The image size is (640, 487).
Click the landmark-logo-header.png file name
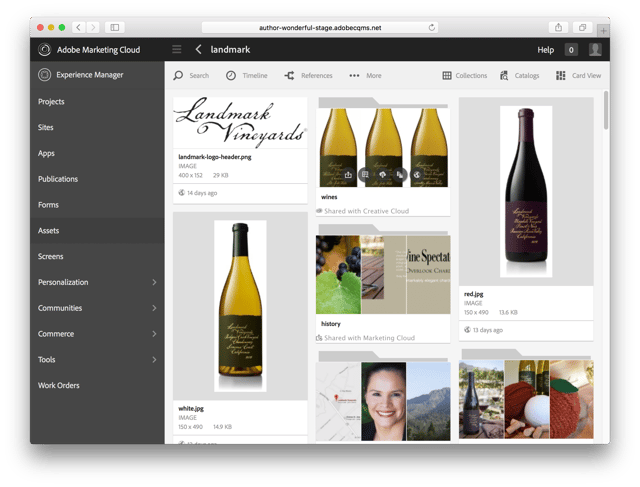[x=215, y=157]
